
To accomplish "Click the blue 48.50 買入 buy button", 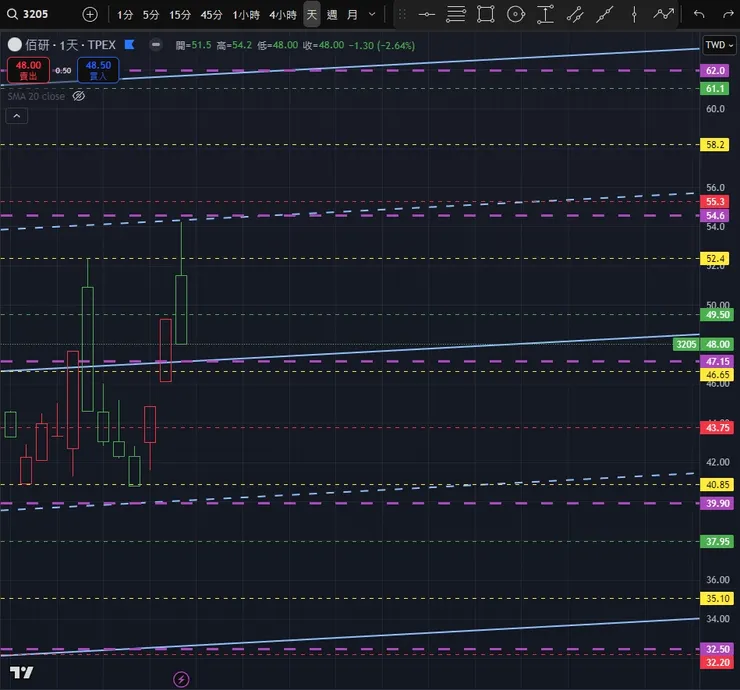I will point(99,70).
